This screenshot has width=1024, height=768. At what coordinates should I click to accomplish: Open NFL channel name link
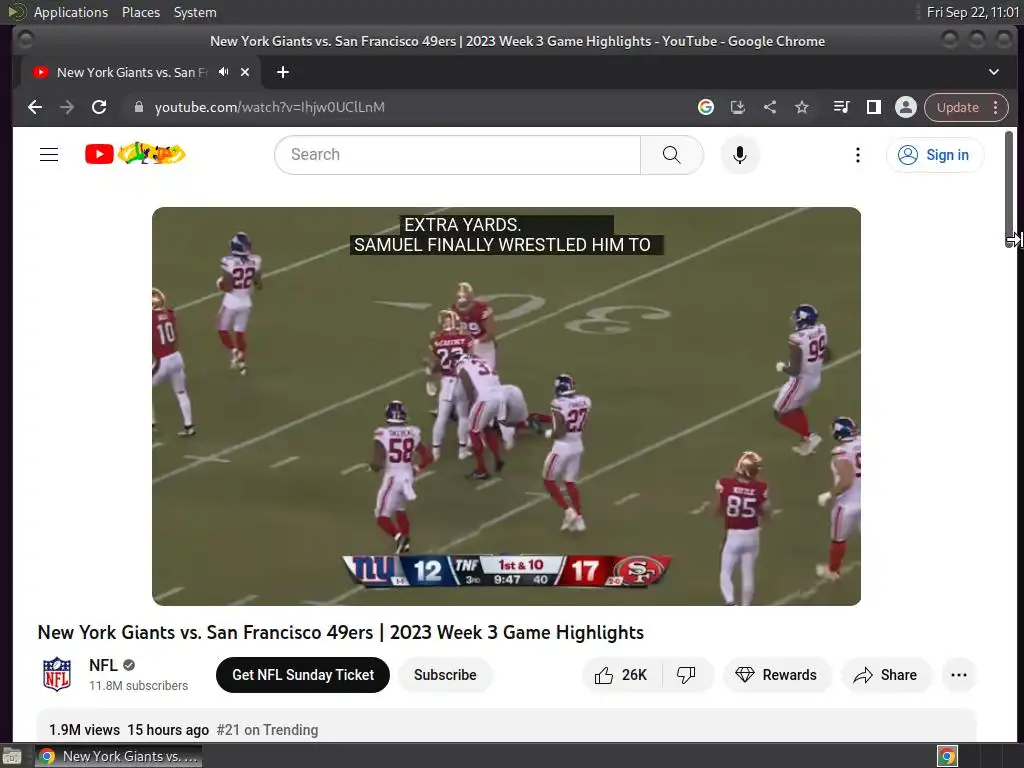click(x=103, y=665)
